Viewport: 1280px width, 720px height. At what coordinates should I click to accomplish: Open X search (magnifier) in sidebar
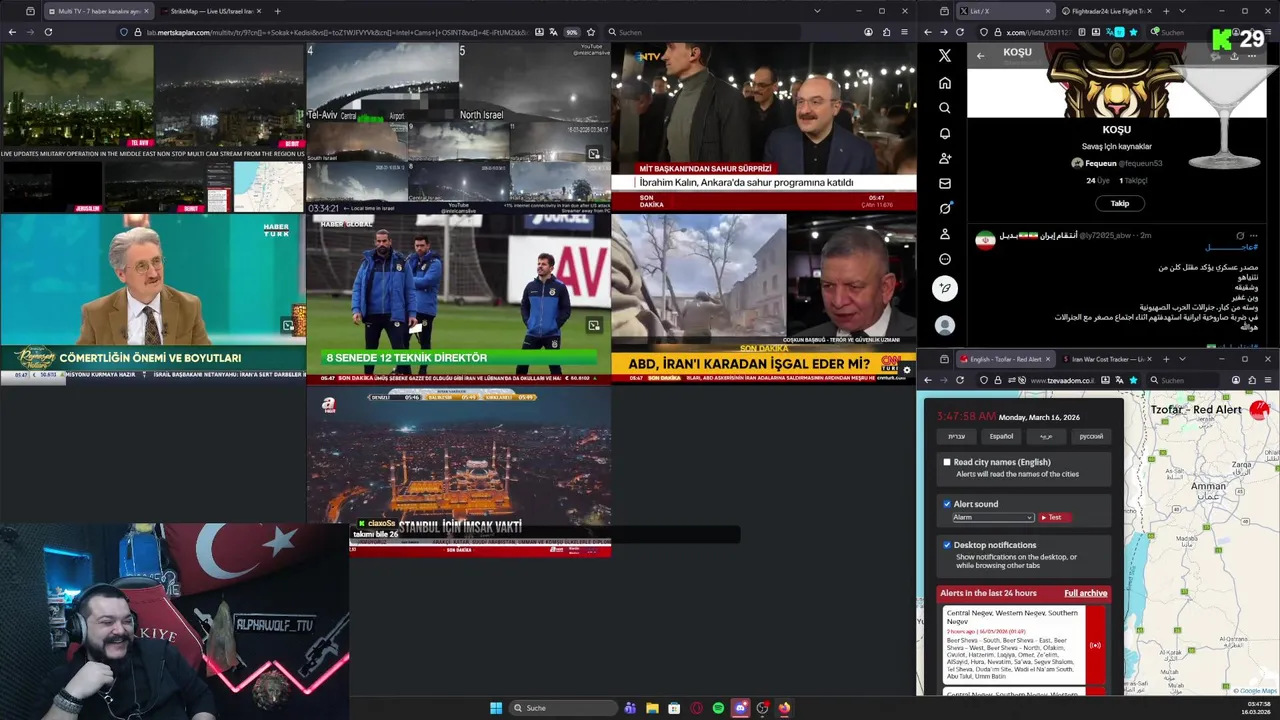click(944, 108)
